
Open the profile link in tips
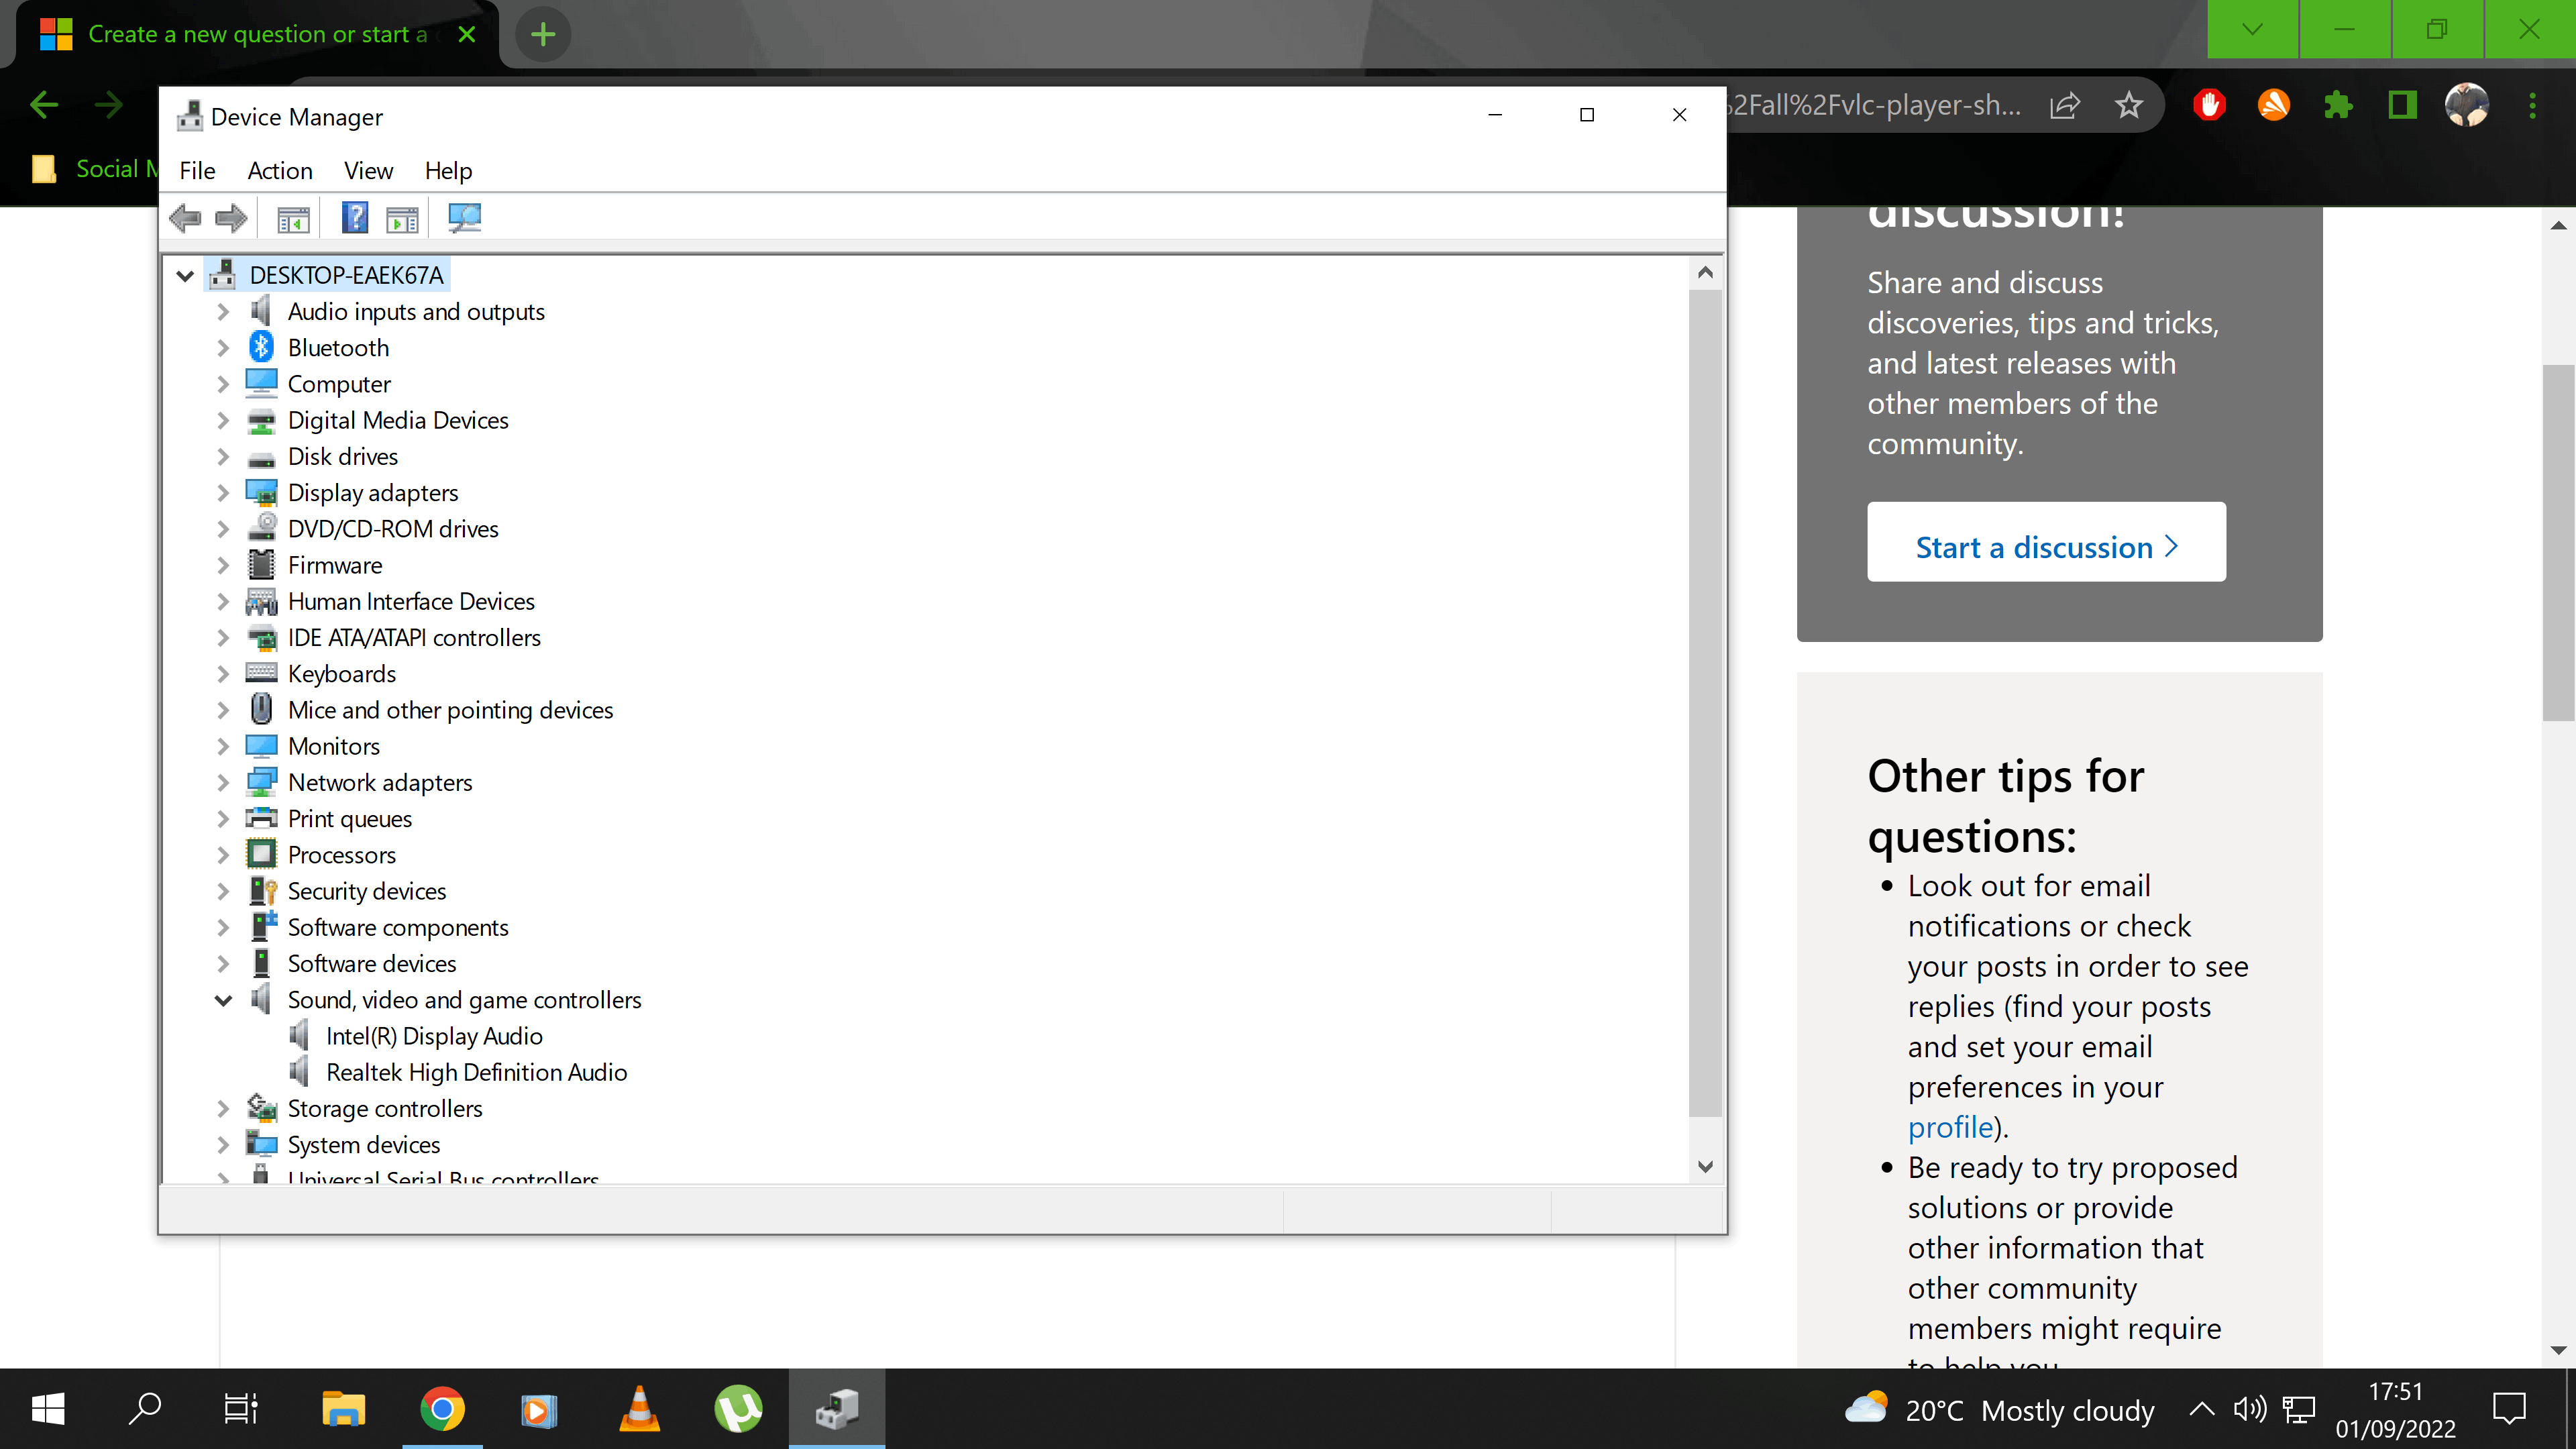[x=1950, y=1128]
